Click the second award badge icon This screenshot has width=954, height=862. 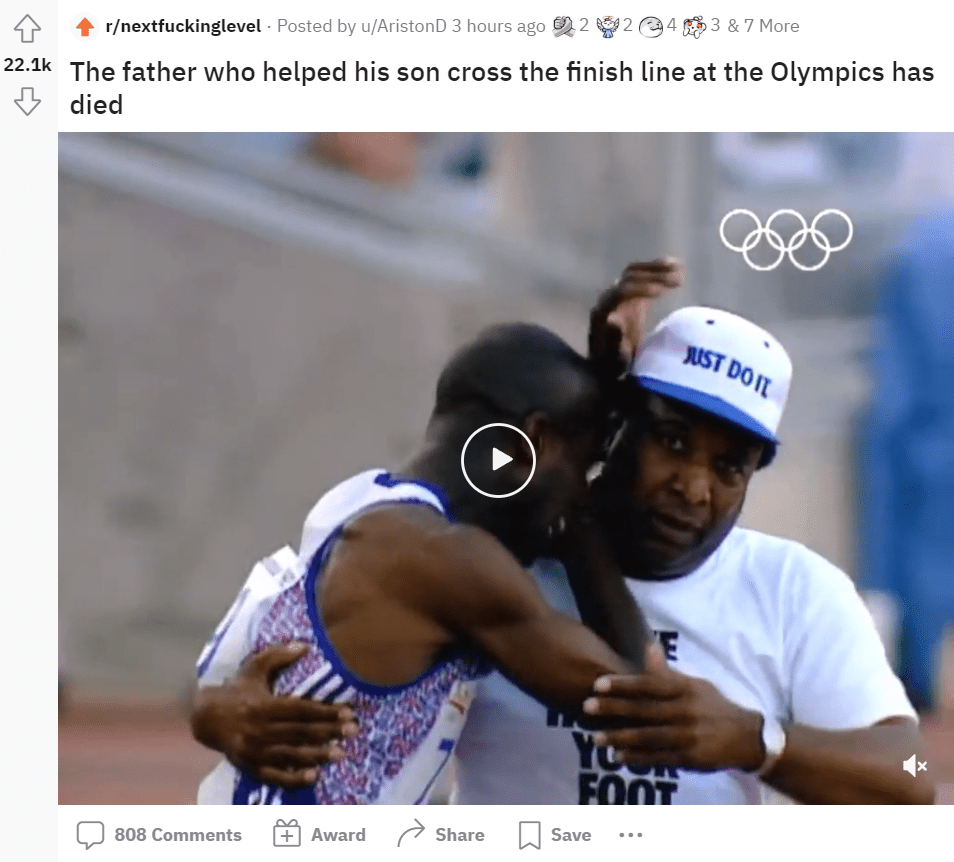(x=607, y=26)
